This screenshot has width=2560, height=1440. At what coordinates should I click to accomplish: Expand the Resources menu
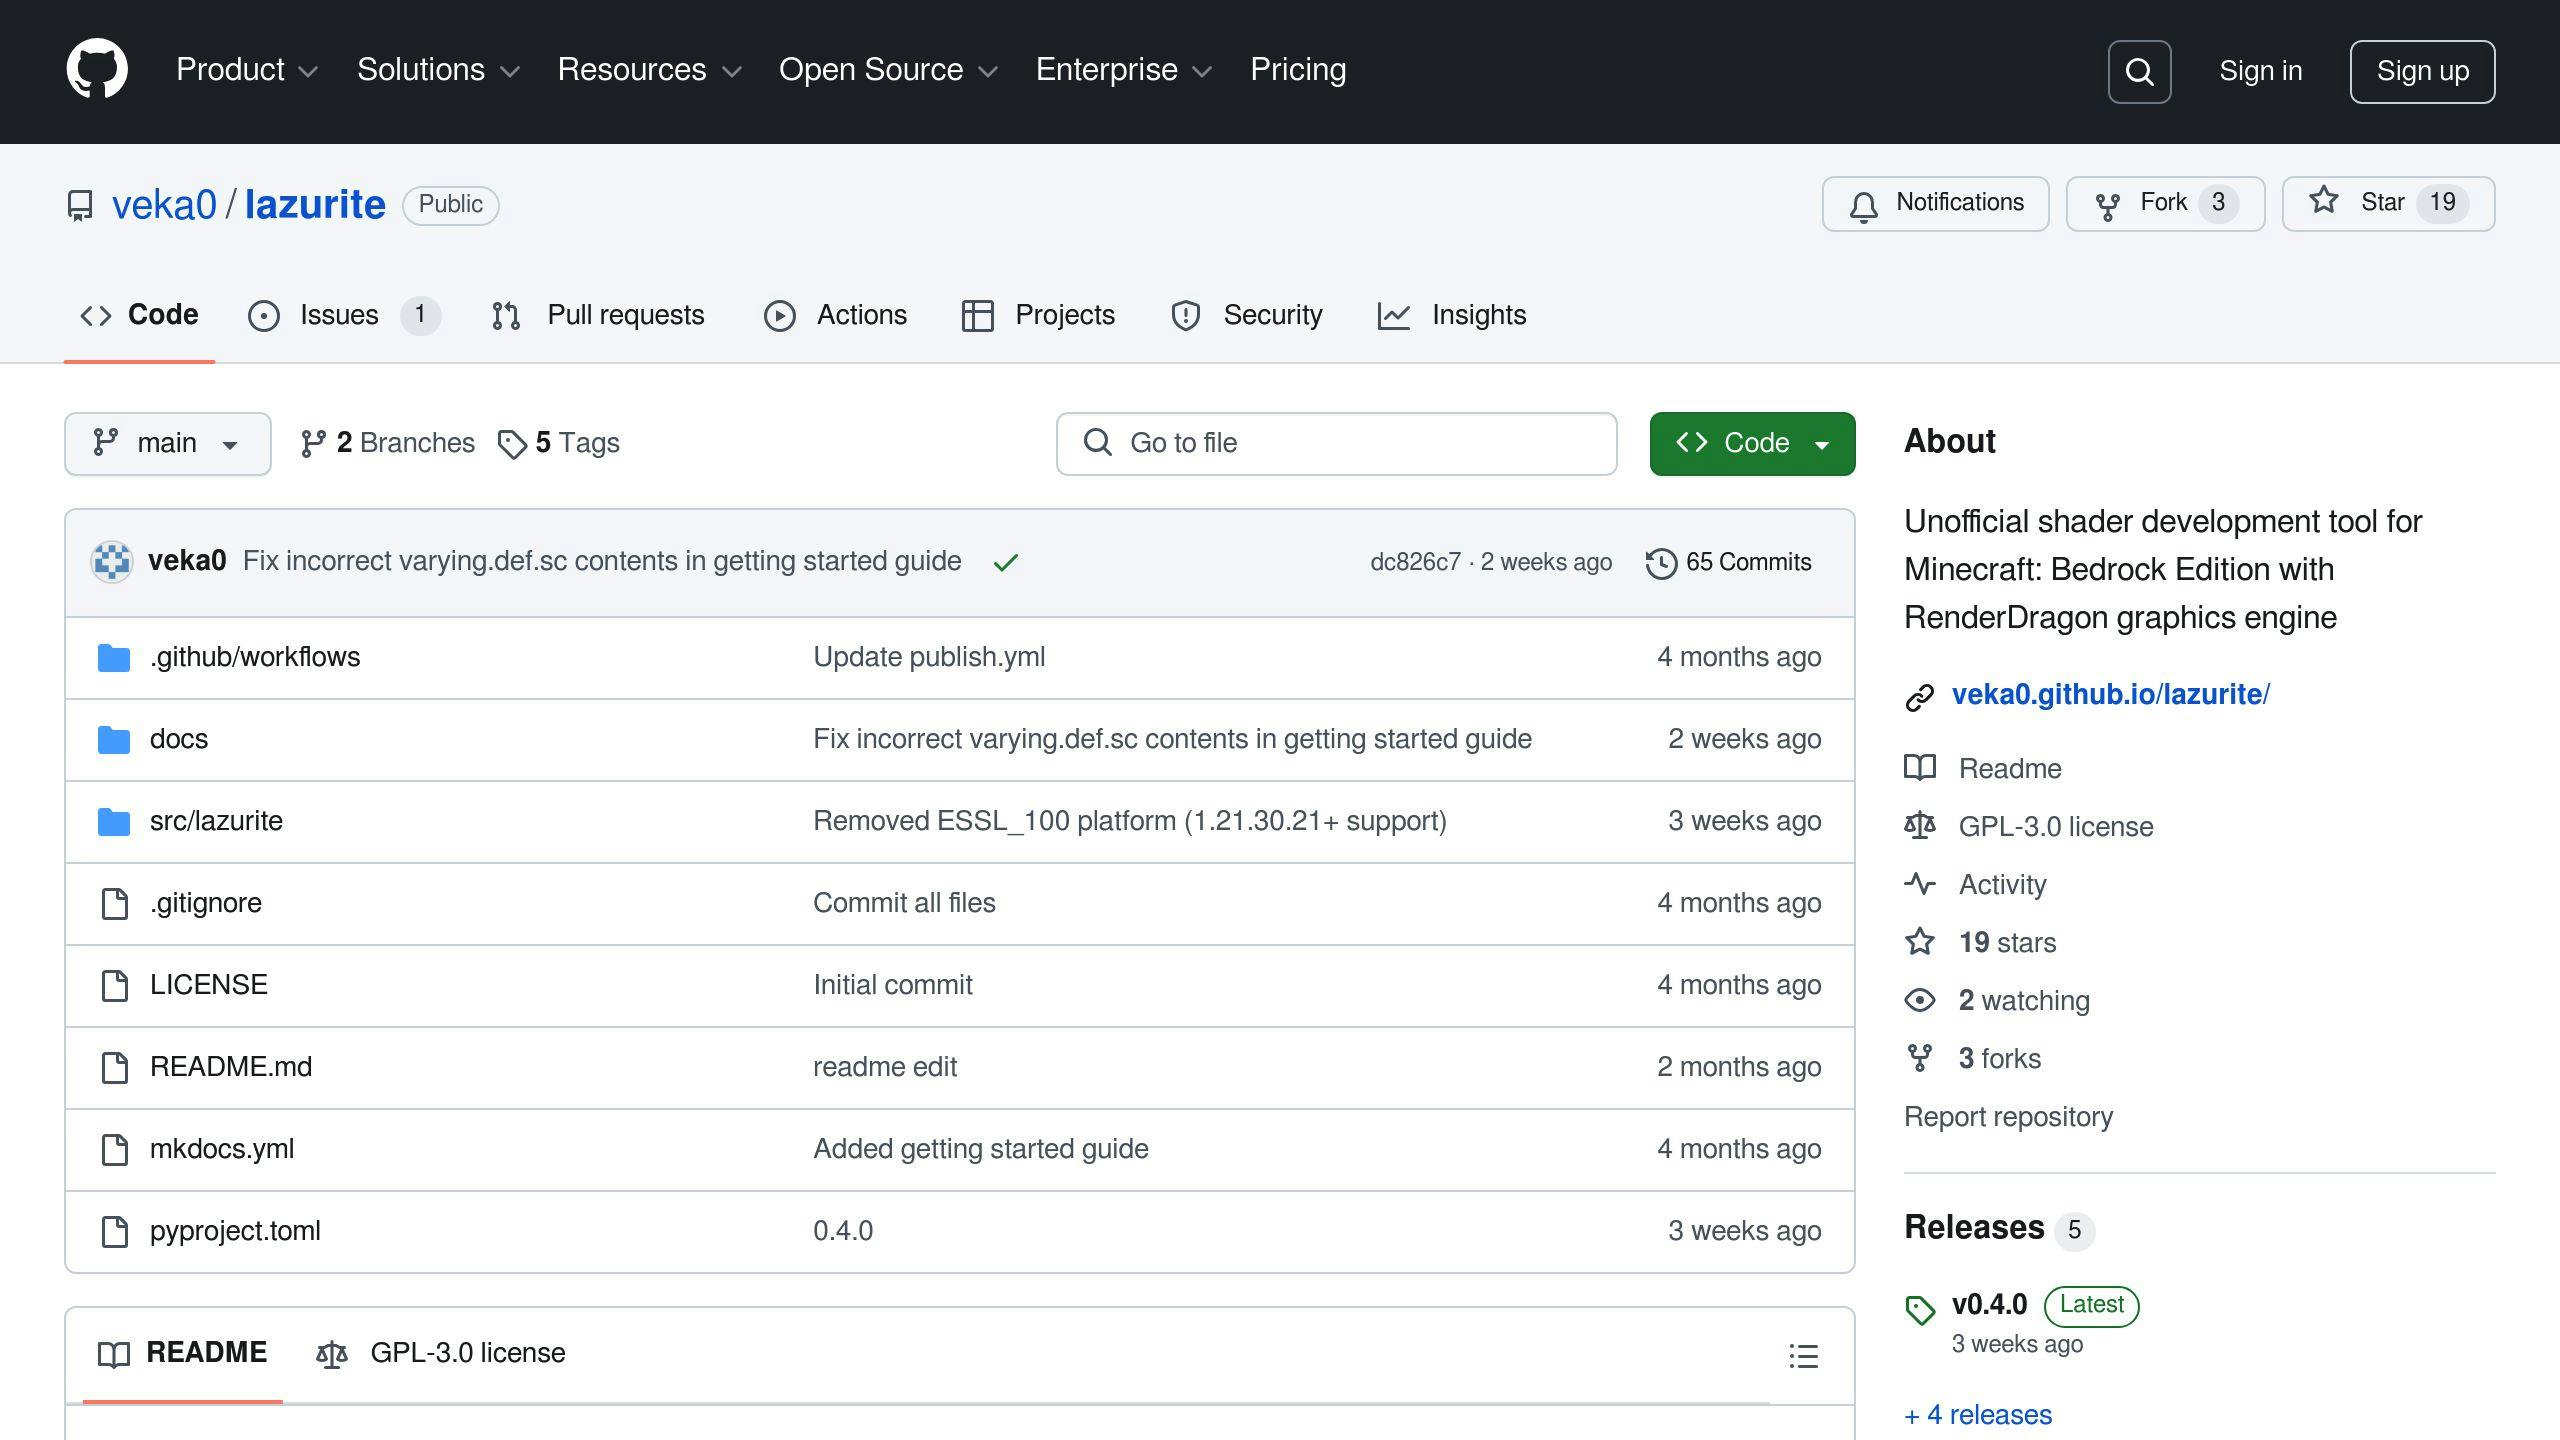tap(649, 70)
